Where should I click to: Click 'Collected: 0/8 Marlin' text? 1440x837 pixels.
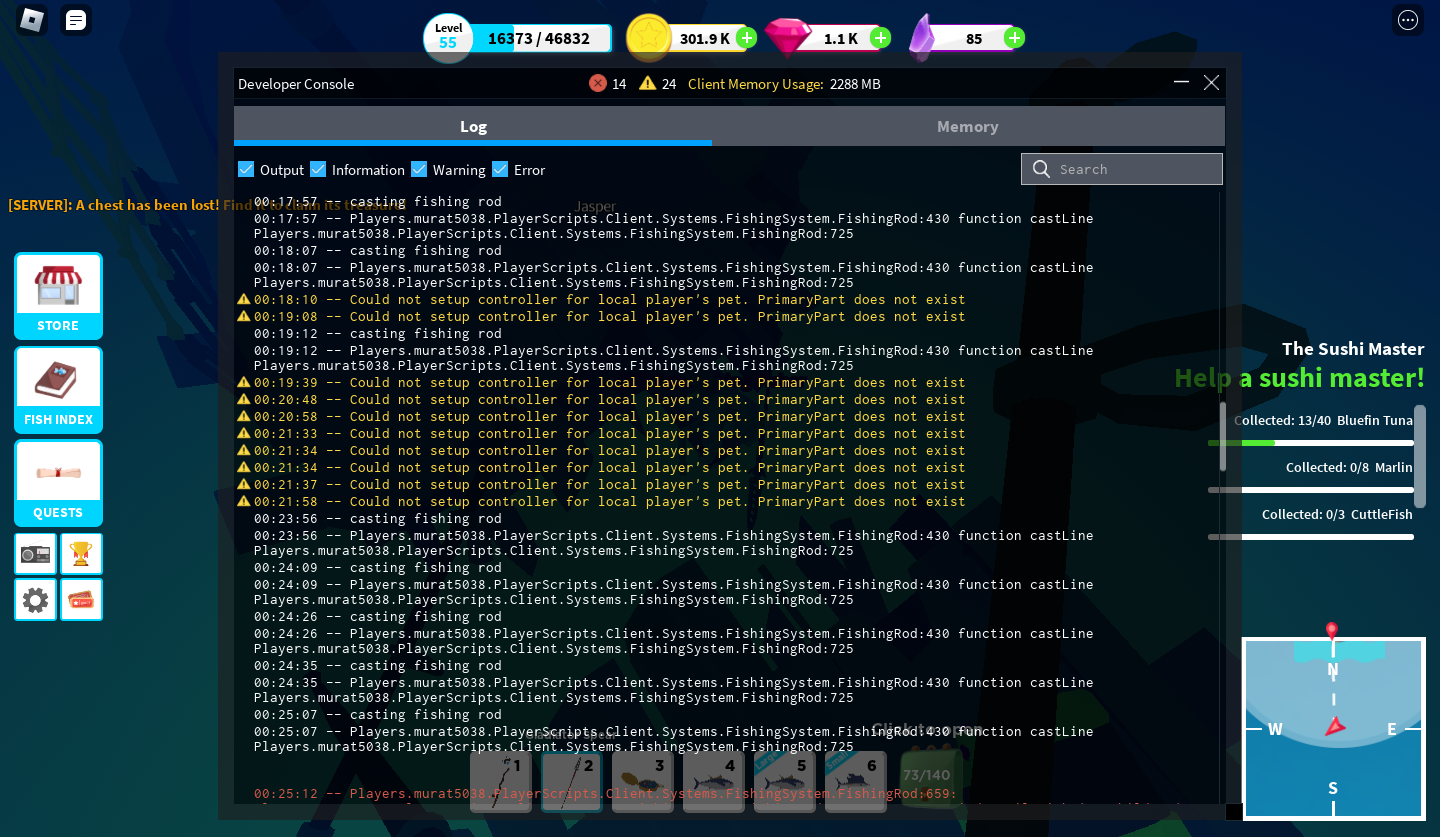coord(1349,468)
